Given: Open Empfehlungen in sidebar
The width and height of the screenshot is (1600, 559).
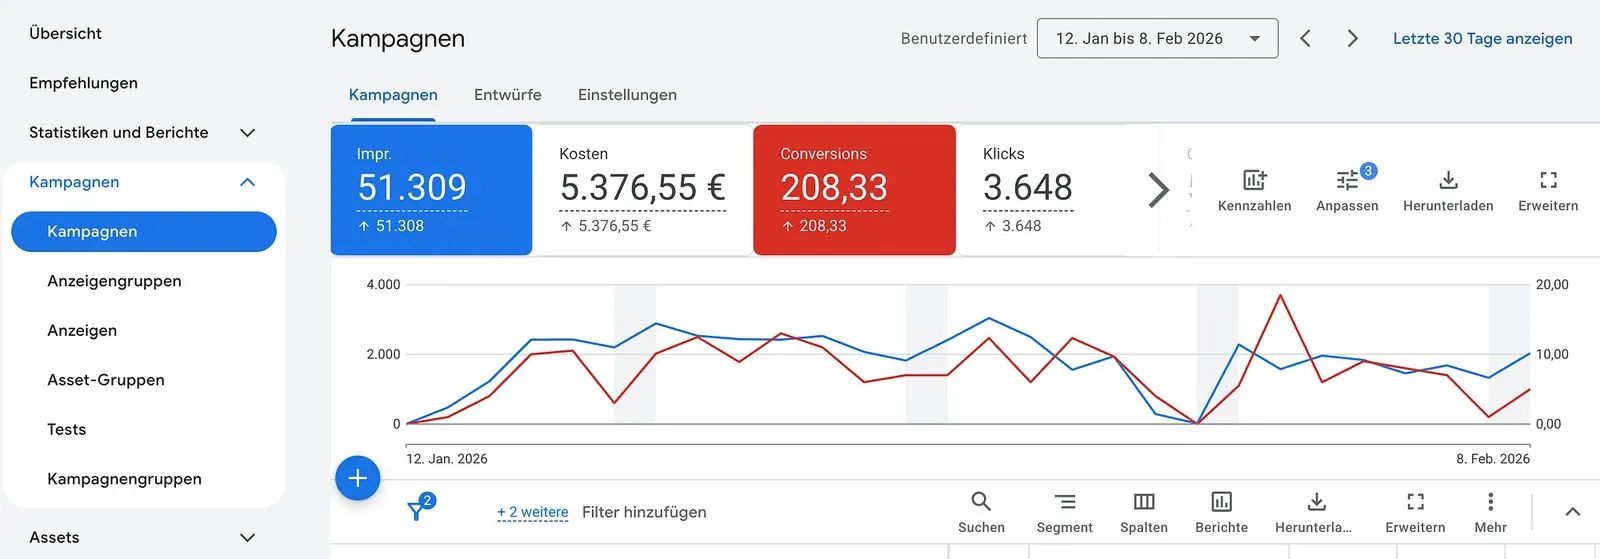Looking at the screenshot, I should tap(83, 83).
